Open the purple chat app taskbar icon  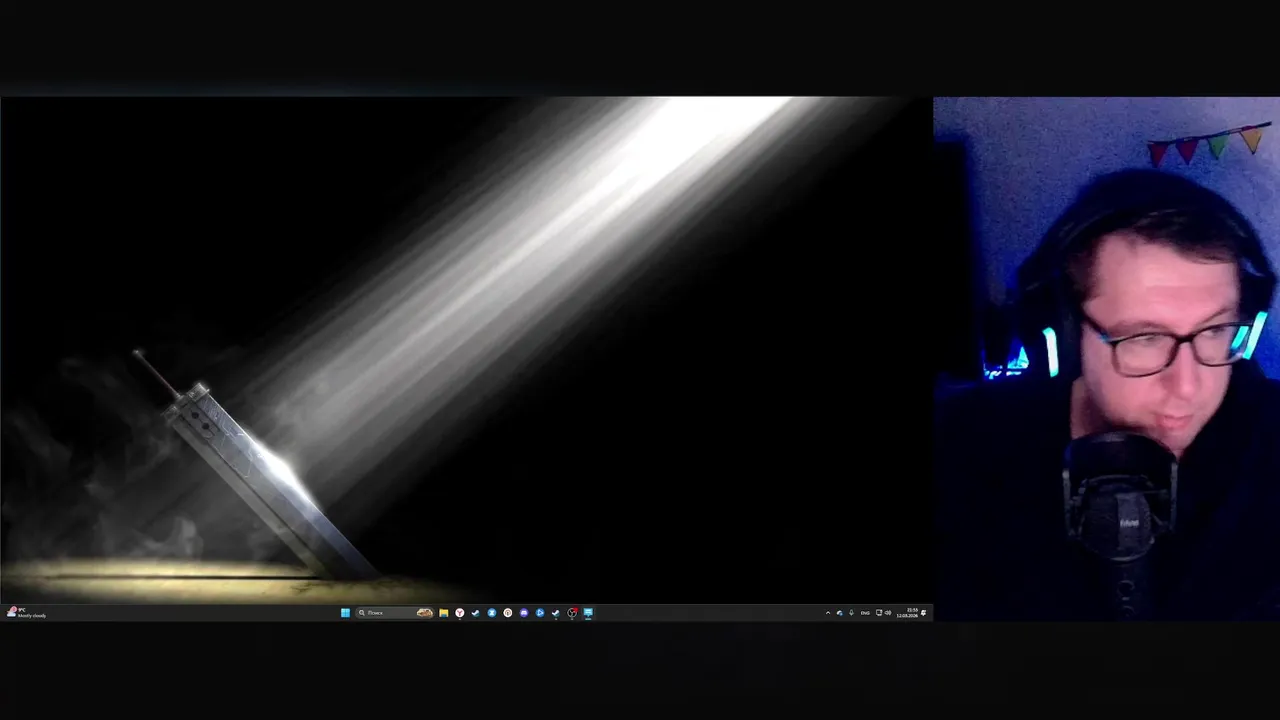pyautogui.click(x=524, y=613)
